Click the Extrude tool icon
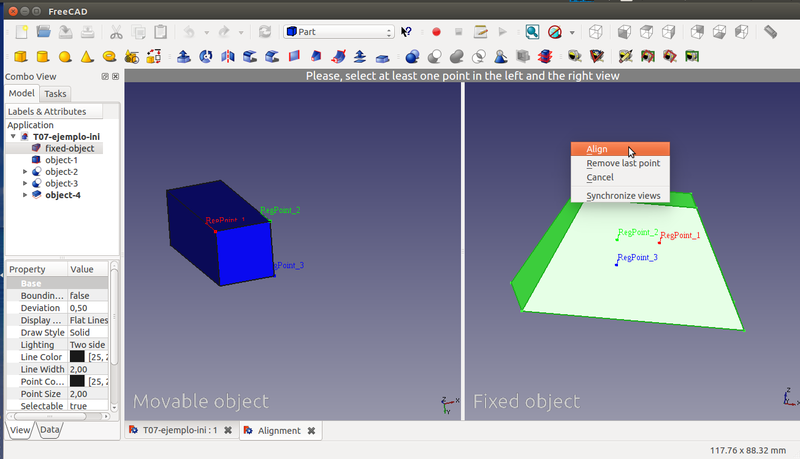This screenshot has height=459, width=800. pyautogui.click(x=185, y=56)
